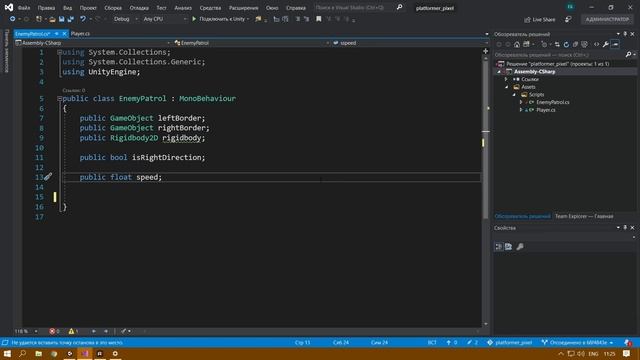
Task: Click the Solution Explorer search field
Action: (x=559, y=55)
